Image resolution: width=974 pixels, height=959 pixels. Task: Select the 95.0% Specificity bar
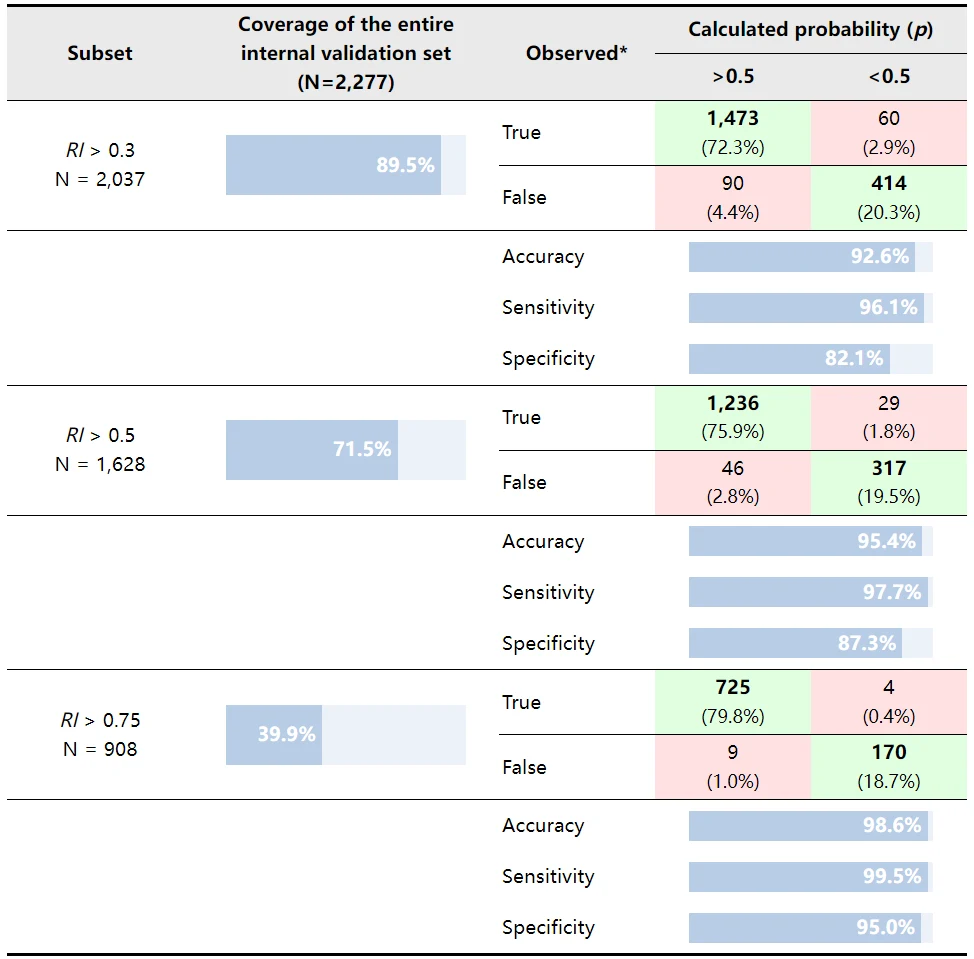tap(811, 927)
